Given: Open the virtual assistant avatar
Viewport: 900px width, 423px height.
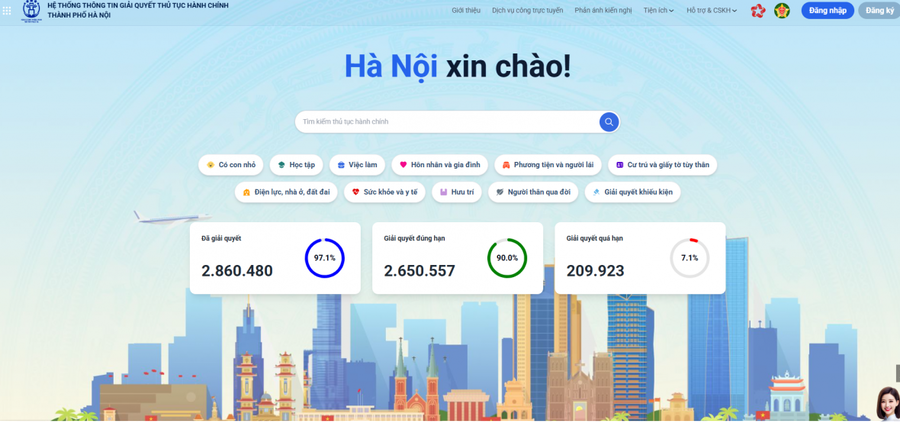Looking at the screenshot, I should 887,403.
